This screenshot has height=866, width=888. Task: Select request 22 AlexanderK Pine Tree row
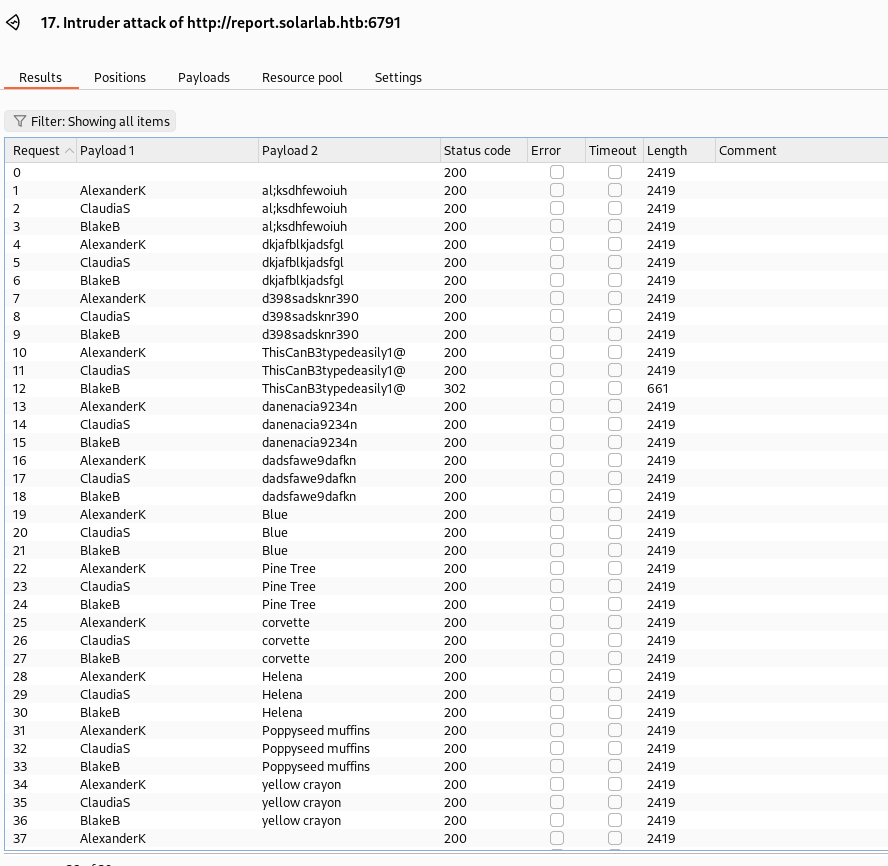pyautogui.click(x=300, y=568)
